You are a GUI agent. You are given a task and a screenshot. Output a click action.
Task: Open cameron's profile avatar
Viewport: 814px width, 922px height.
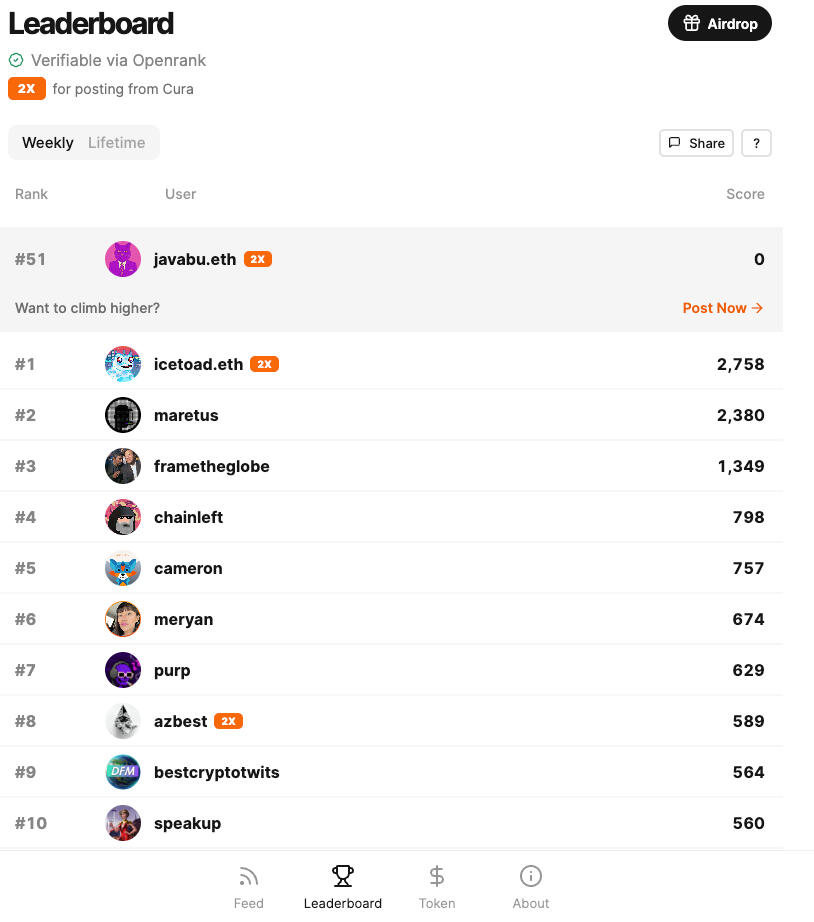123,568
